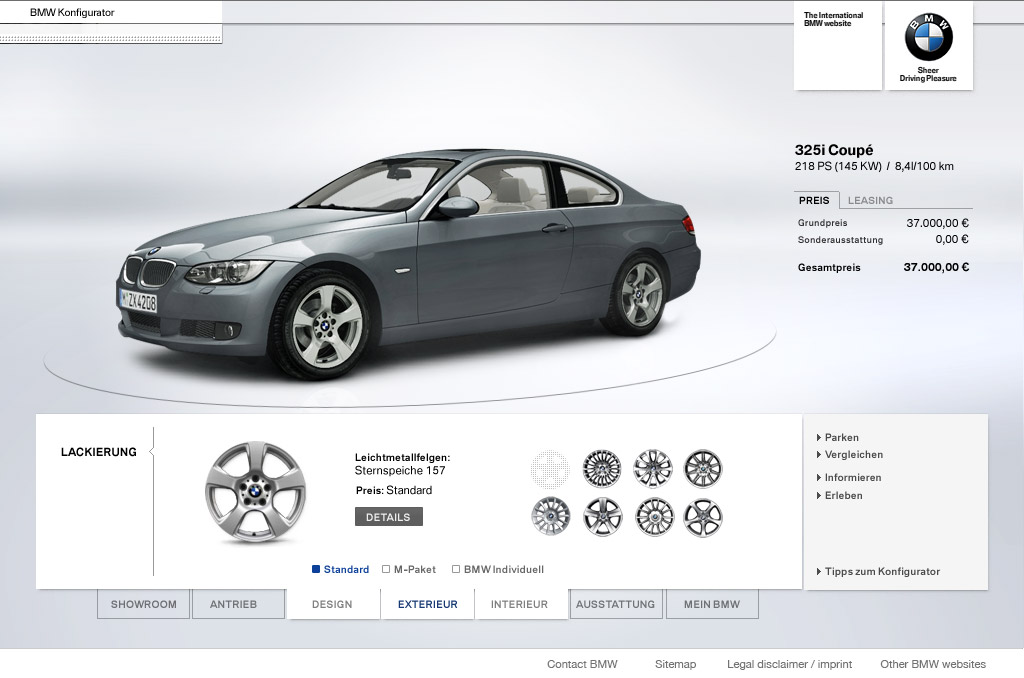Click the Preis: Standard text
Image resolution: width=1024 pixels, height=678 pixels.
coord(394,491)
